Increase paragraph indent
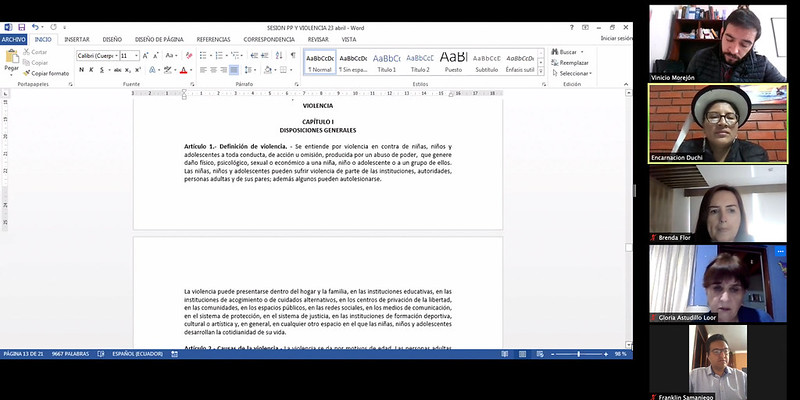Viewport: 800px width, 400px height. coord(265,55)
